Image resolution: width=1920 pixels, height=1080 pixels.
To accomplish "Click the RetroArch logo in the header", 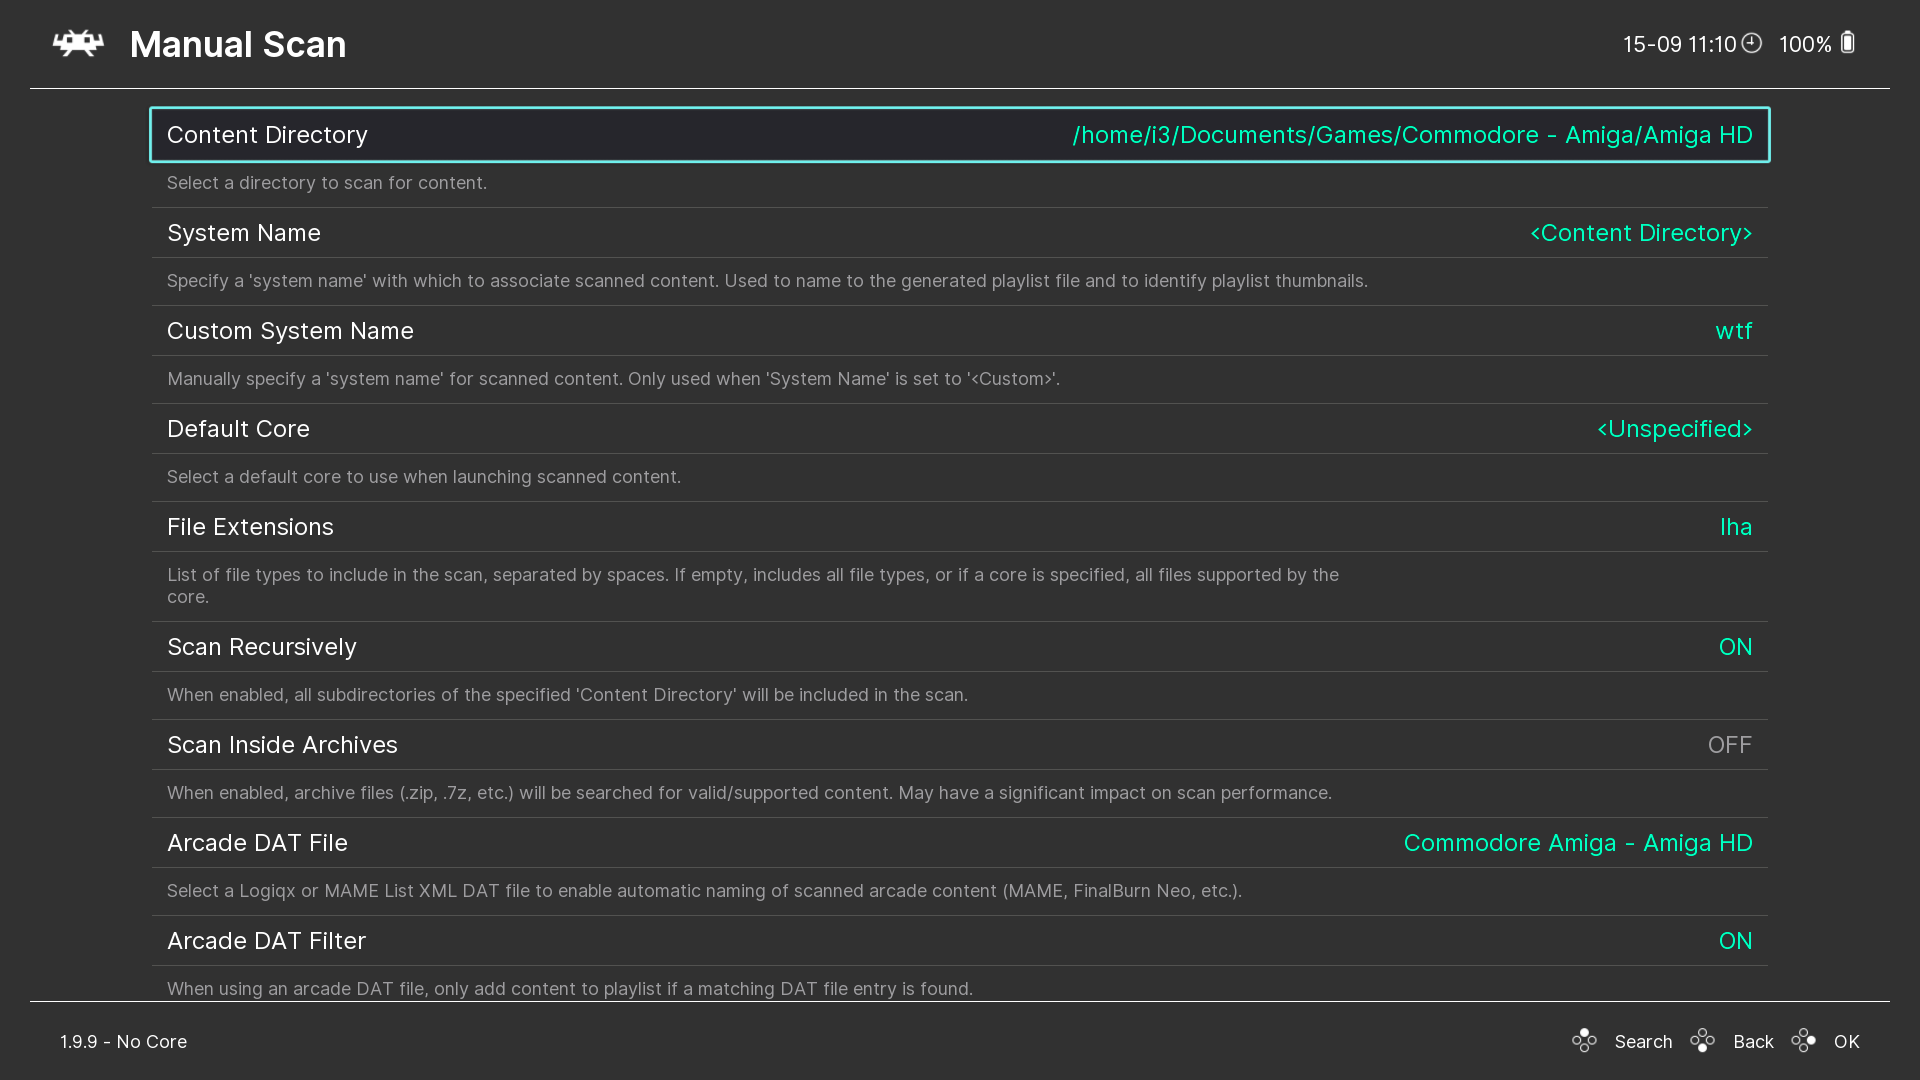I will click(x=78, y=43).
